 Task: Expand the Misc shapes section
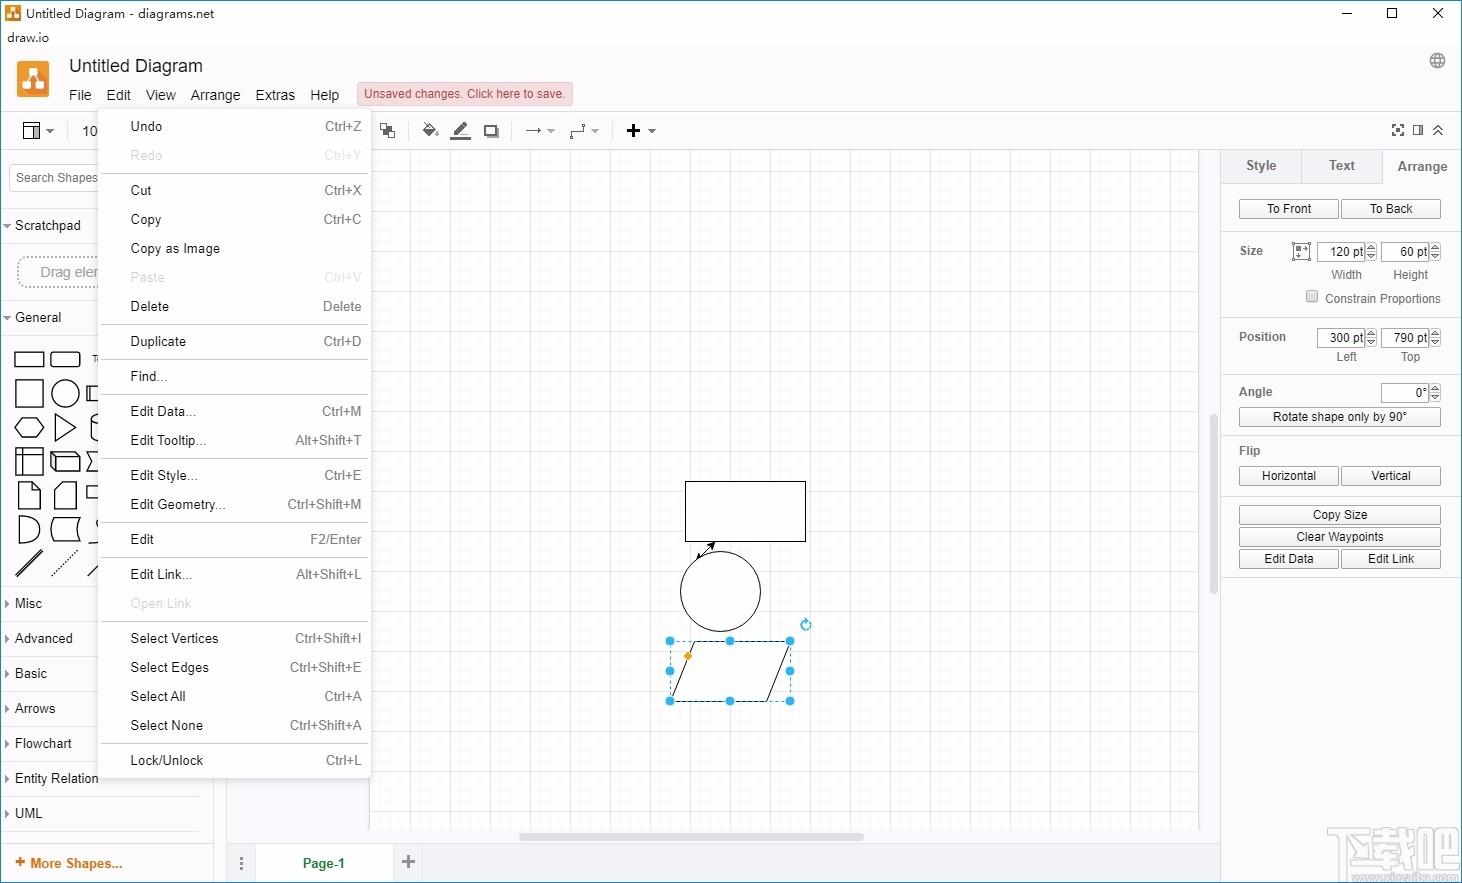click(28, 604)
